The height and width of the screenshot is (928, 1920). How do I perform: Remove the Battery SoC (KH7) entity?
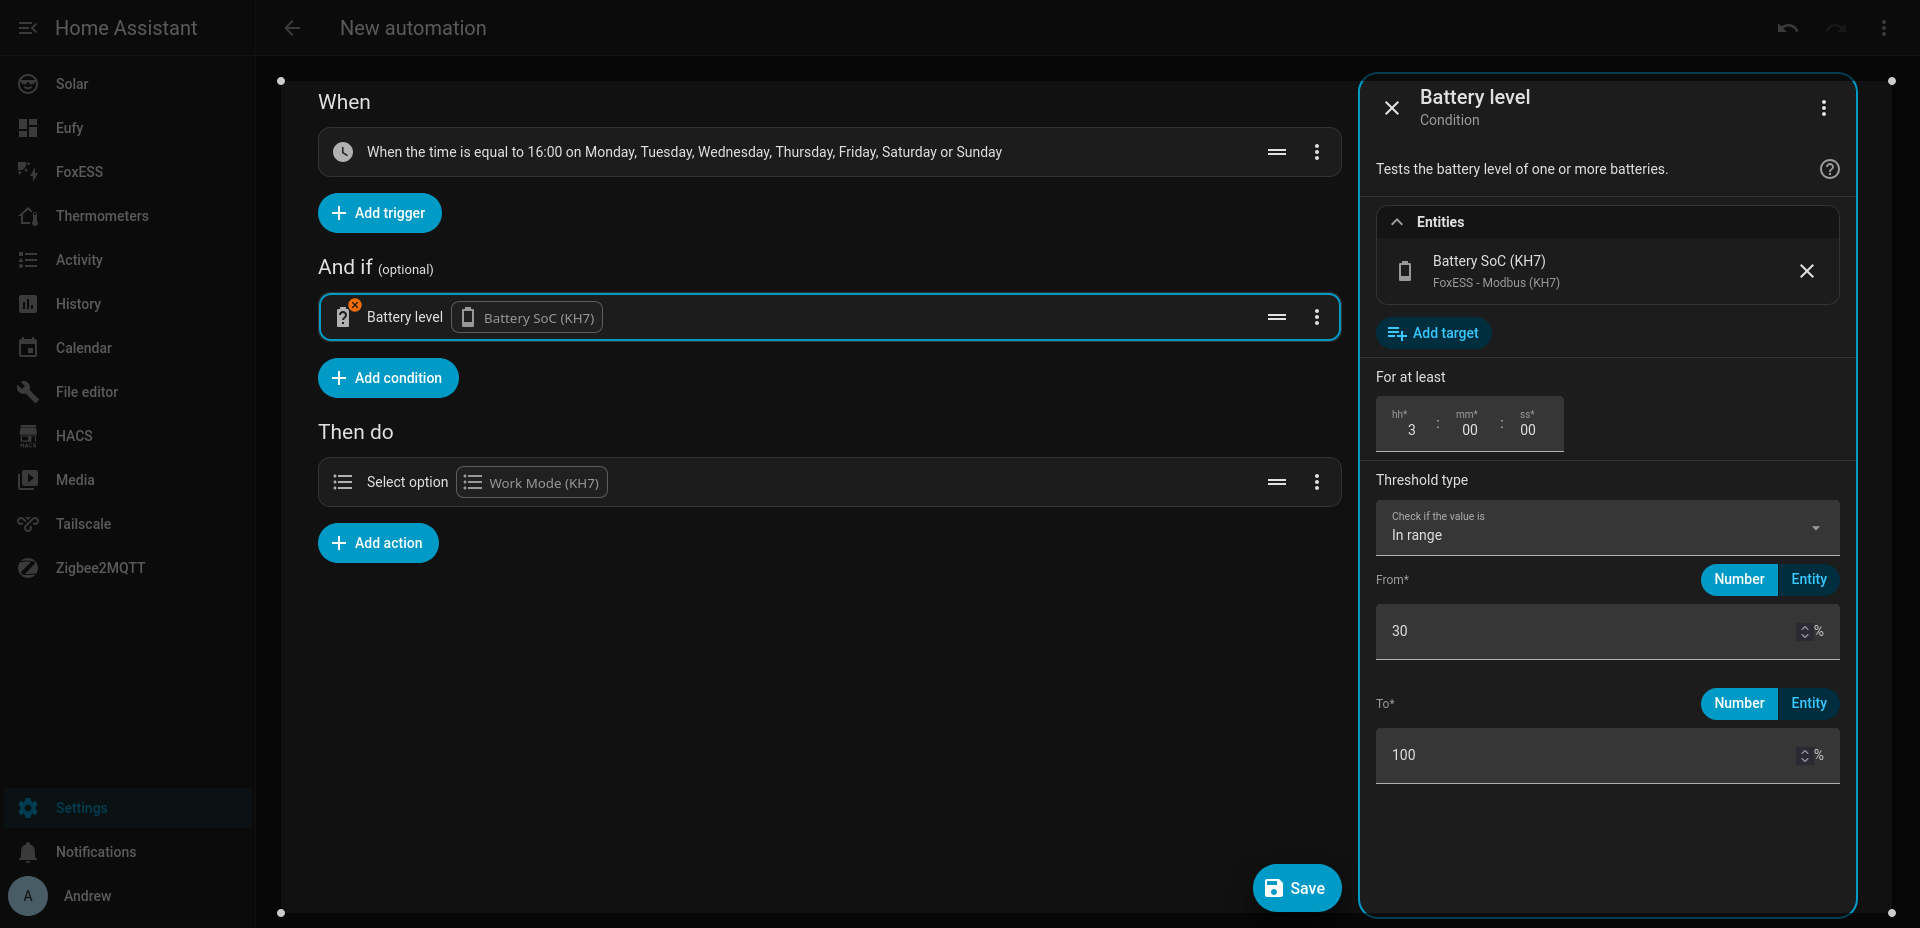point(1807,271)
